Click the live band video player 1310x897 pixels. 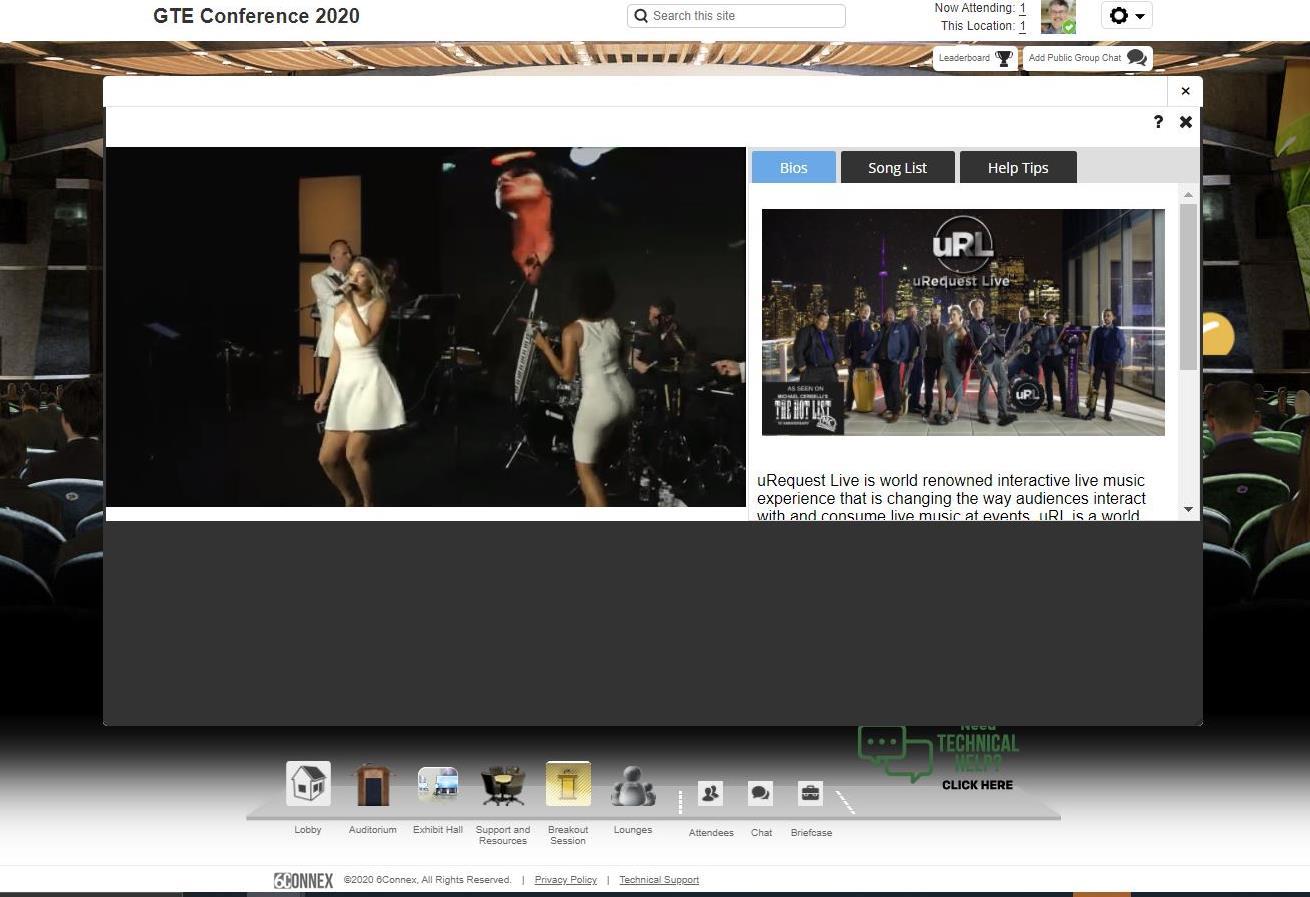point(426,327)
